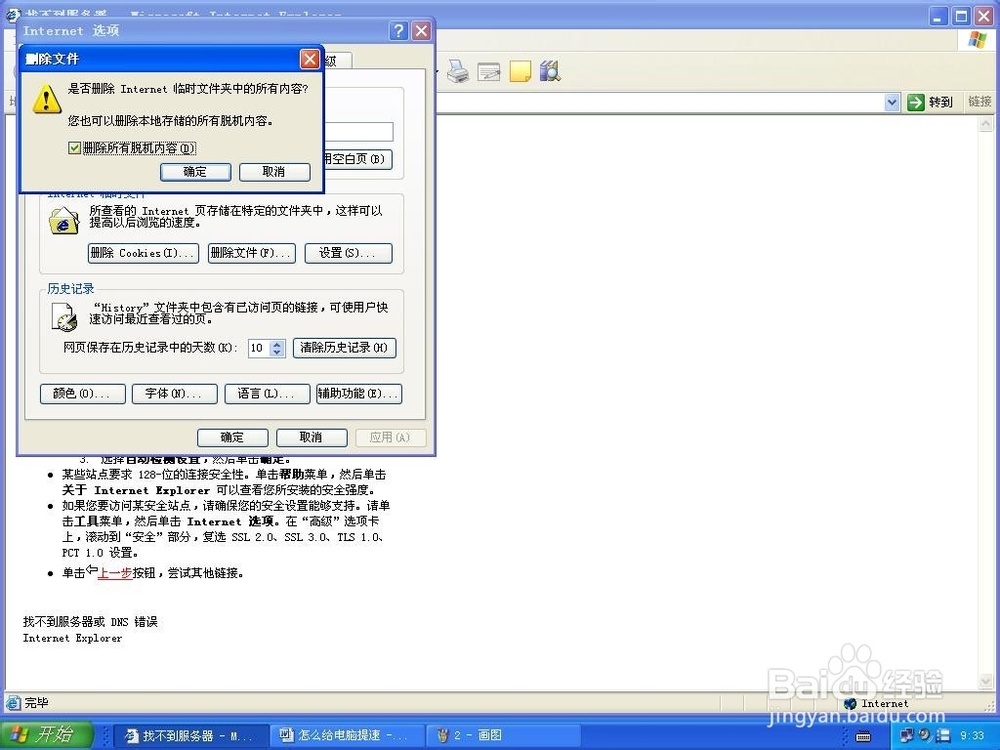Click the keyboard input method icon in taskbar
Viewport: 1000px width, 750px height.
(863, 736)
